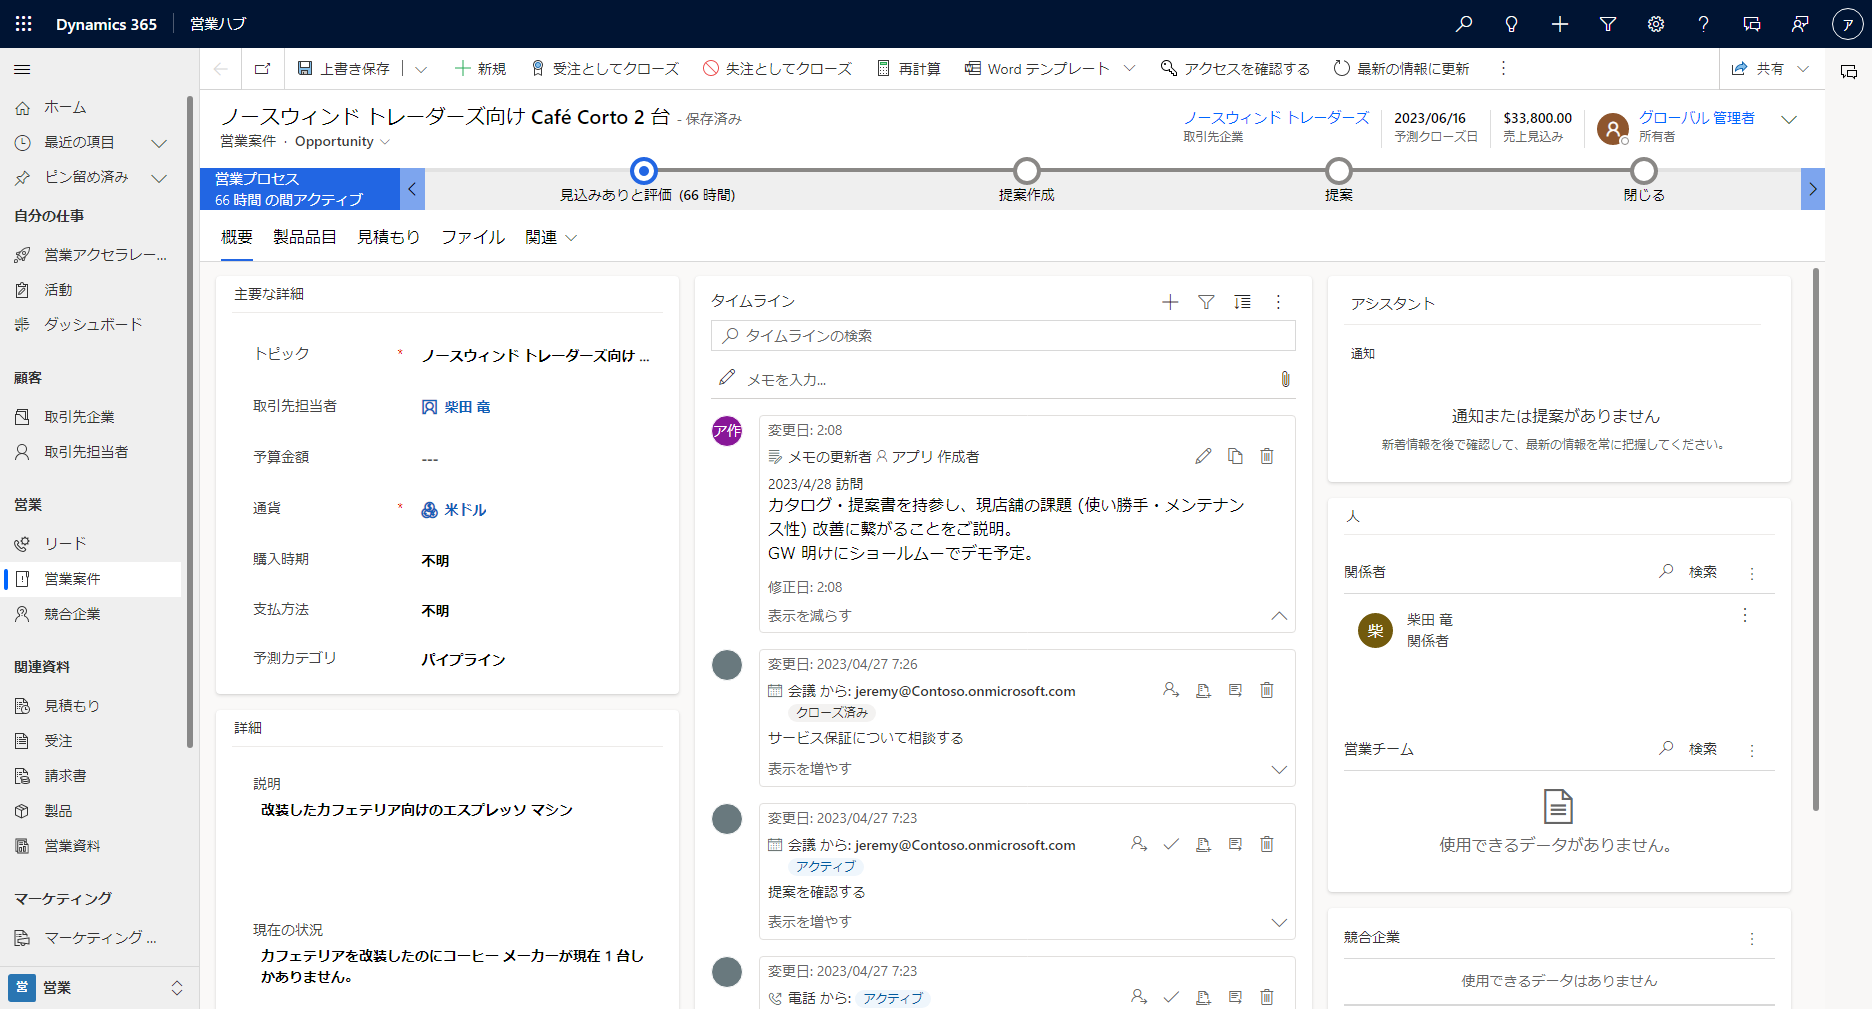
Task: Open the timeline filter funnel
Action: pos(1206,302)
